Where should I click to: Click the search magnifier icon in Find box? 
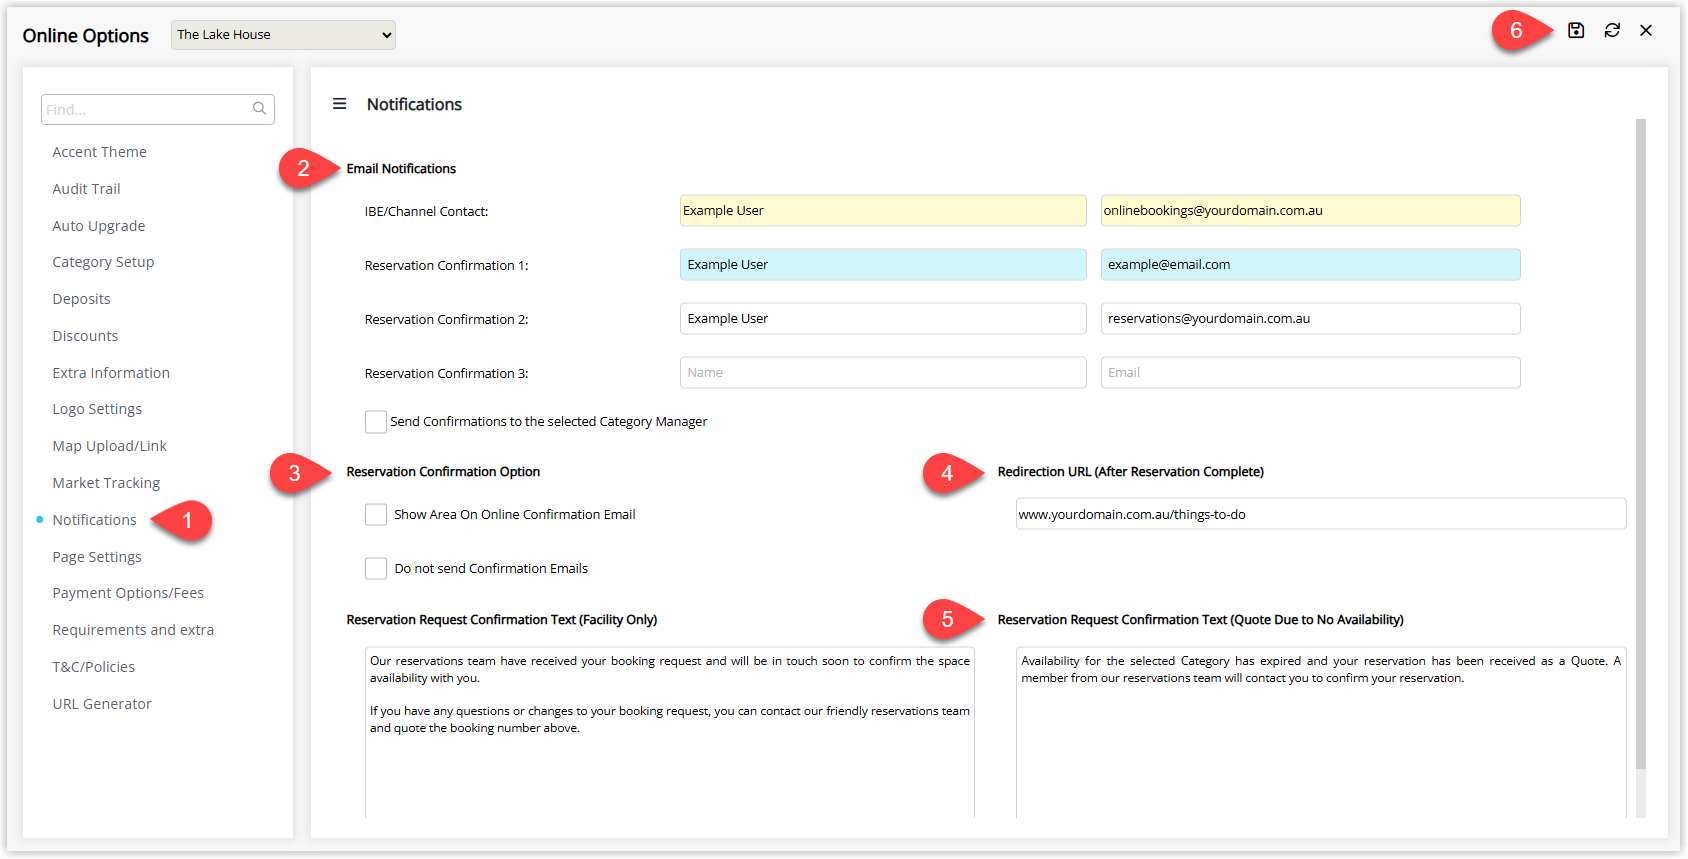point(259,109)
